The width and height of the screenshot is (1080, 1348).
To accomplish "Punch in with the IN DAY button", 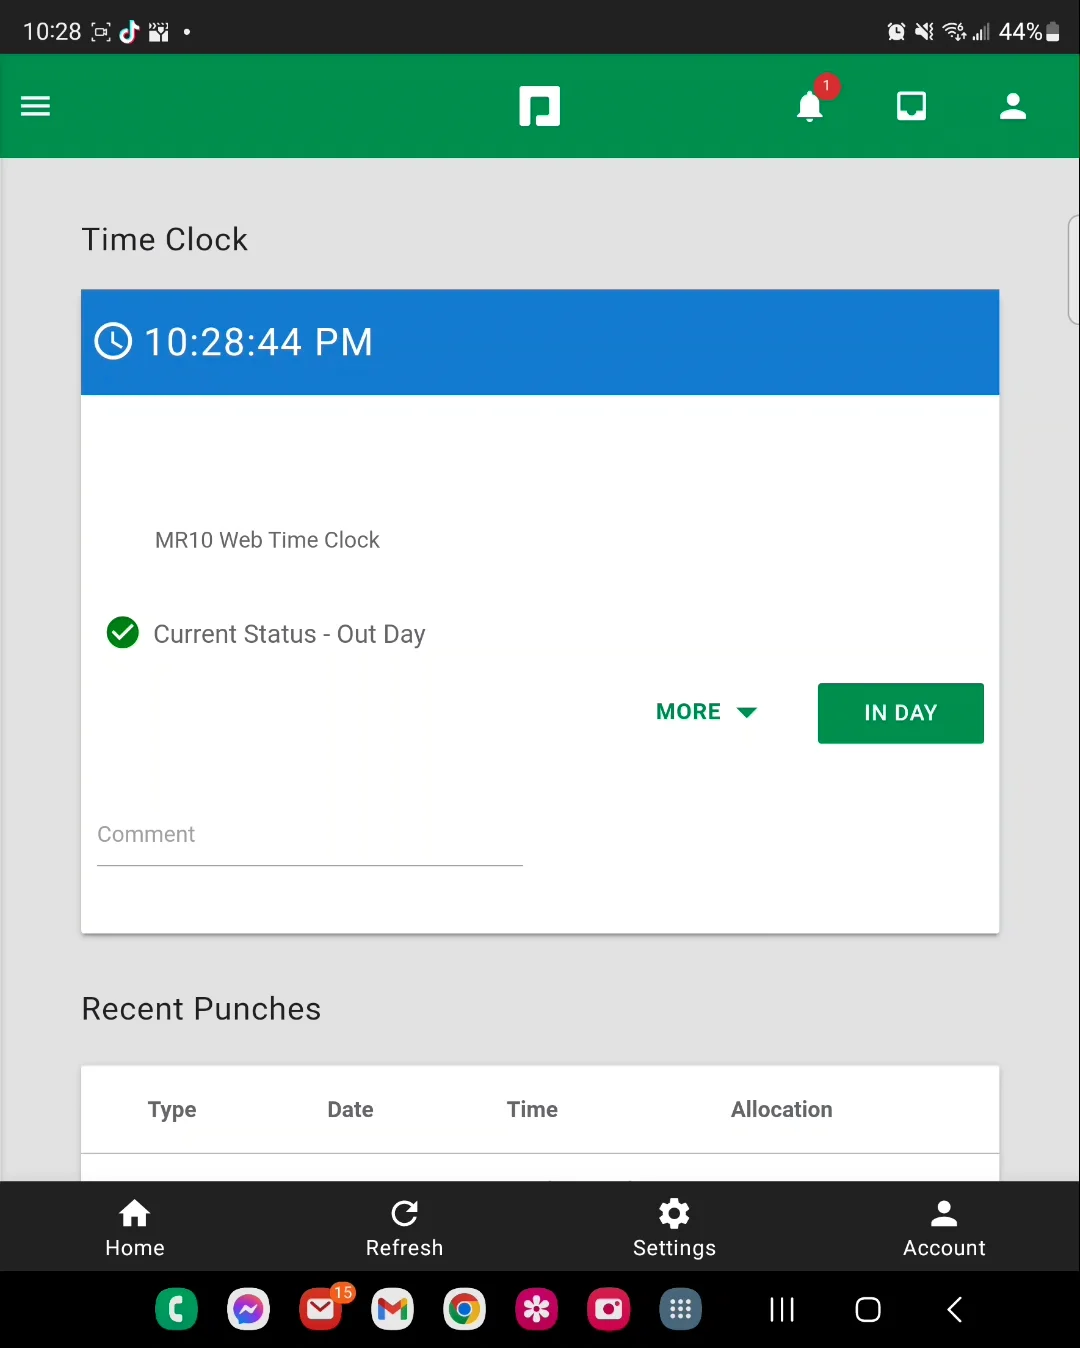I will pos(900,713).
